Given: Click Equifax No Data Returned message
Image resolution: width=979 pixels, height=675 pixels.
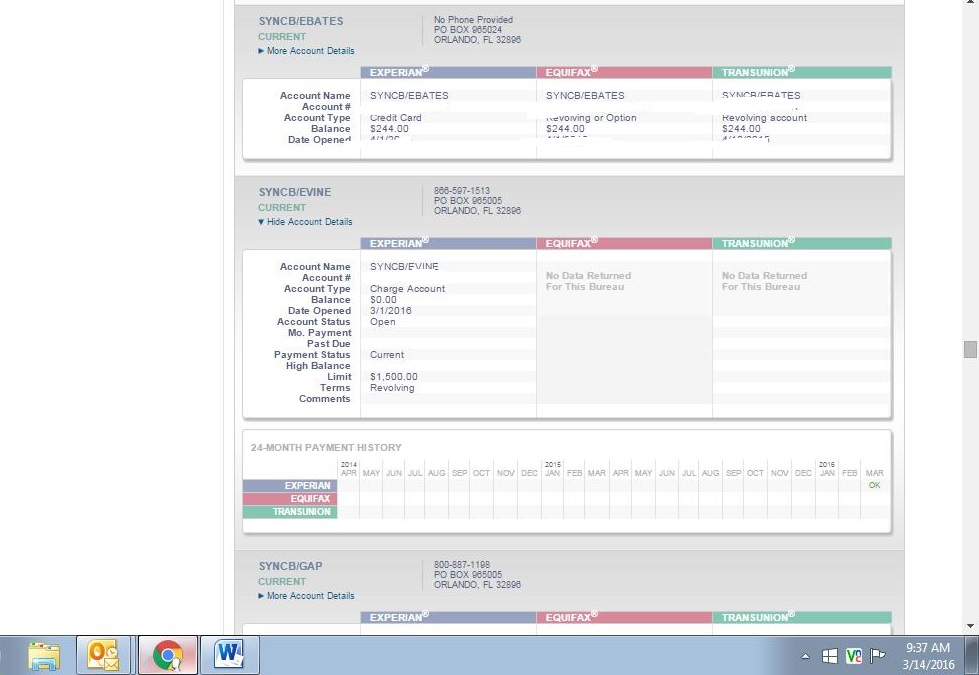Looking at the screenshot, I should (x=588, y=281).
